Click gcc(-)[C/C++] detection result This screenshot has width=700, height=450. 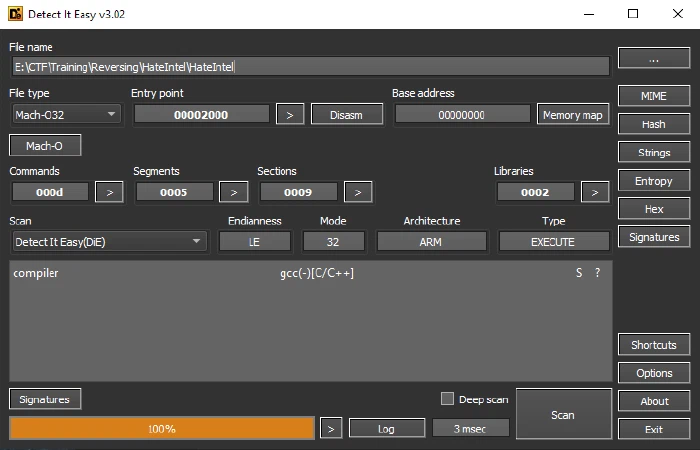[317, 273]
